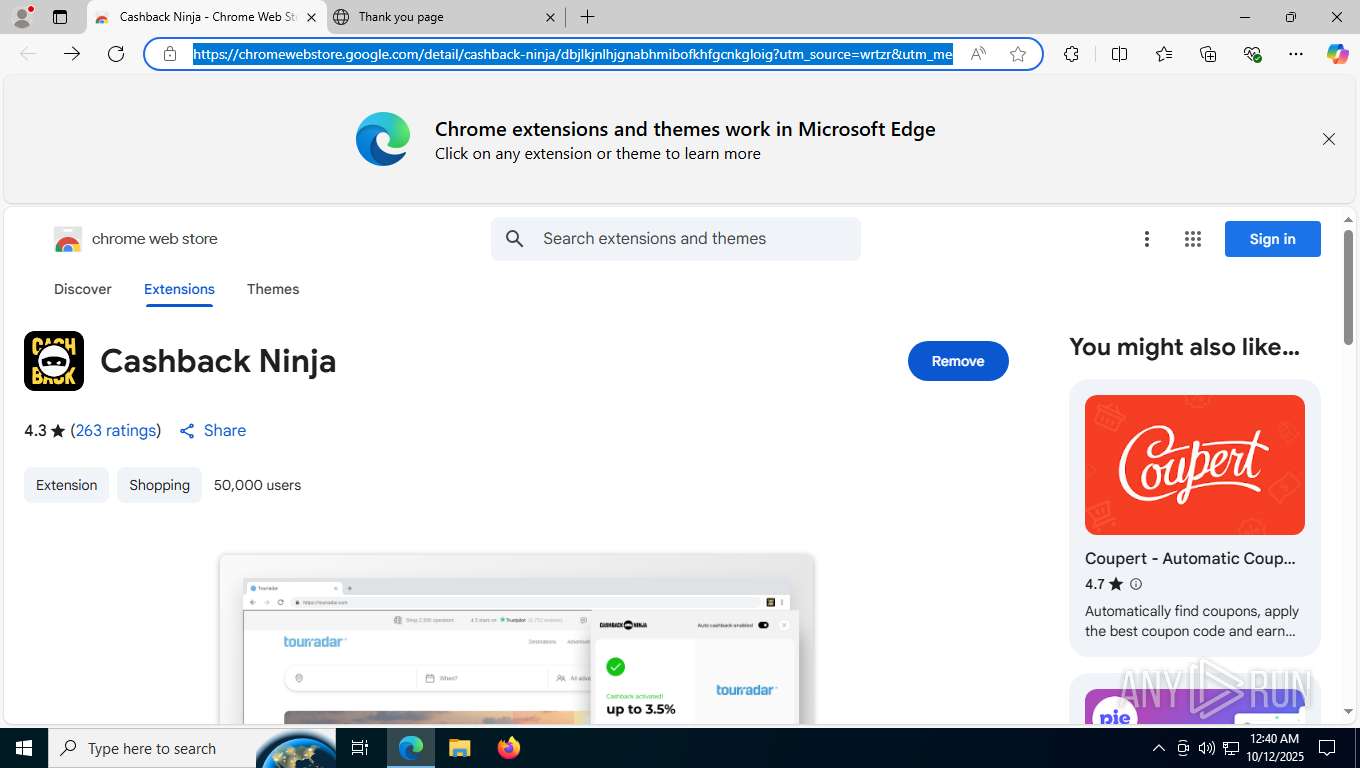Open the Coupert extension thumbnail
Screen dimensions: 1360x768
click(x=1195, y=465)
